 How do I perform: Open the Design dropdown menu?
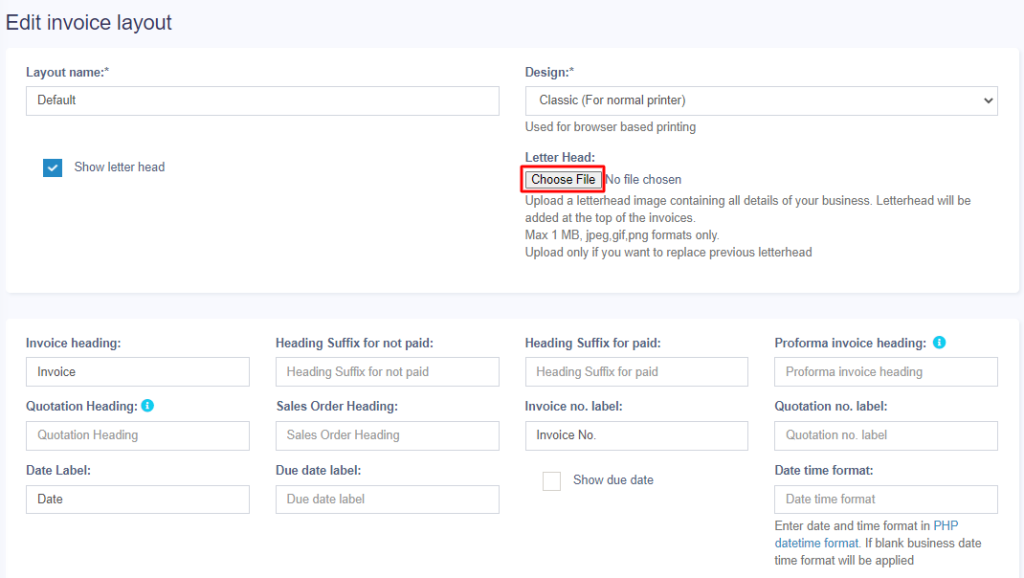(x=761, y=100)
